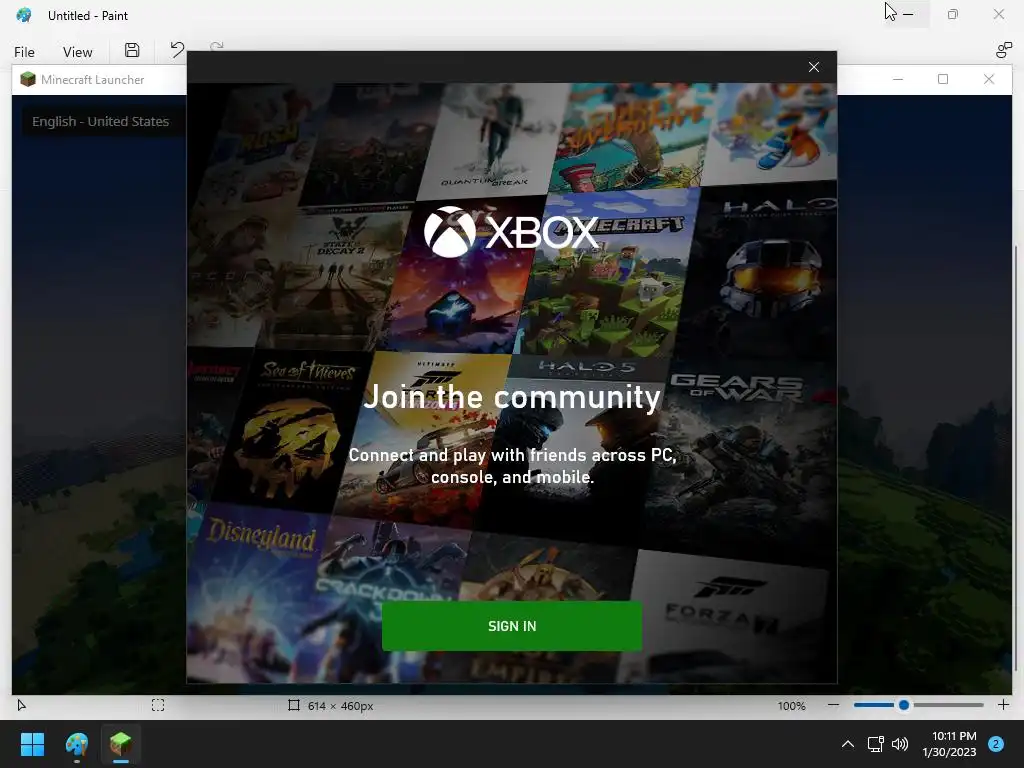Click the cursor position icon in status bar
Screen dimensions: 1024x768
click(x=22, y=705)
